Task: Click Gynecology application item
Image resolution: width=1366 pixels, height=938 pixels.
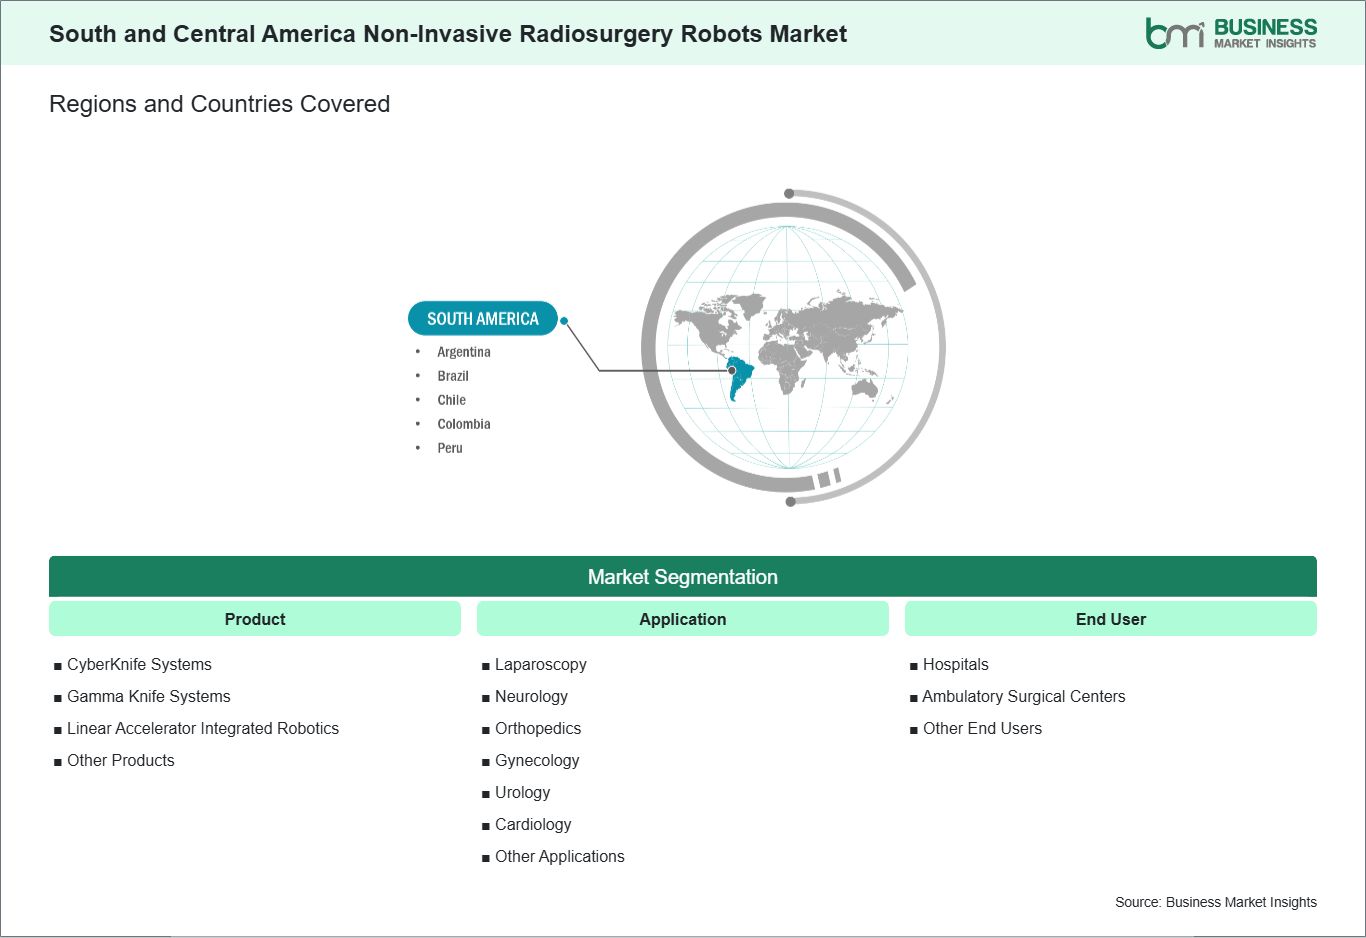Action: pos(537,760)
